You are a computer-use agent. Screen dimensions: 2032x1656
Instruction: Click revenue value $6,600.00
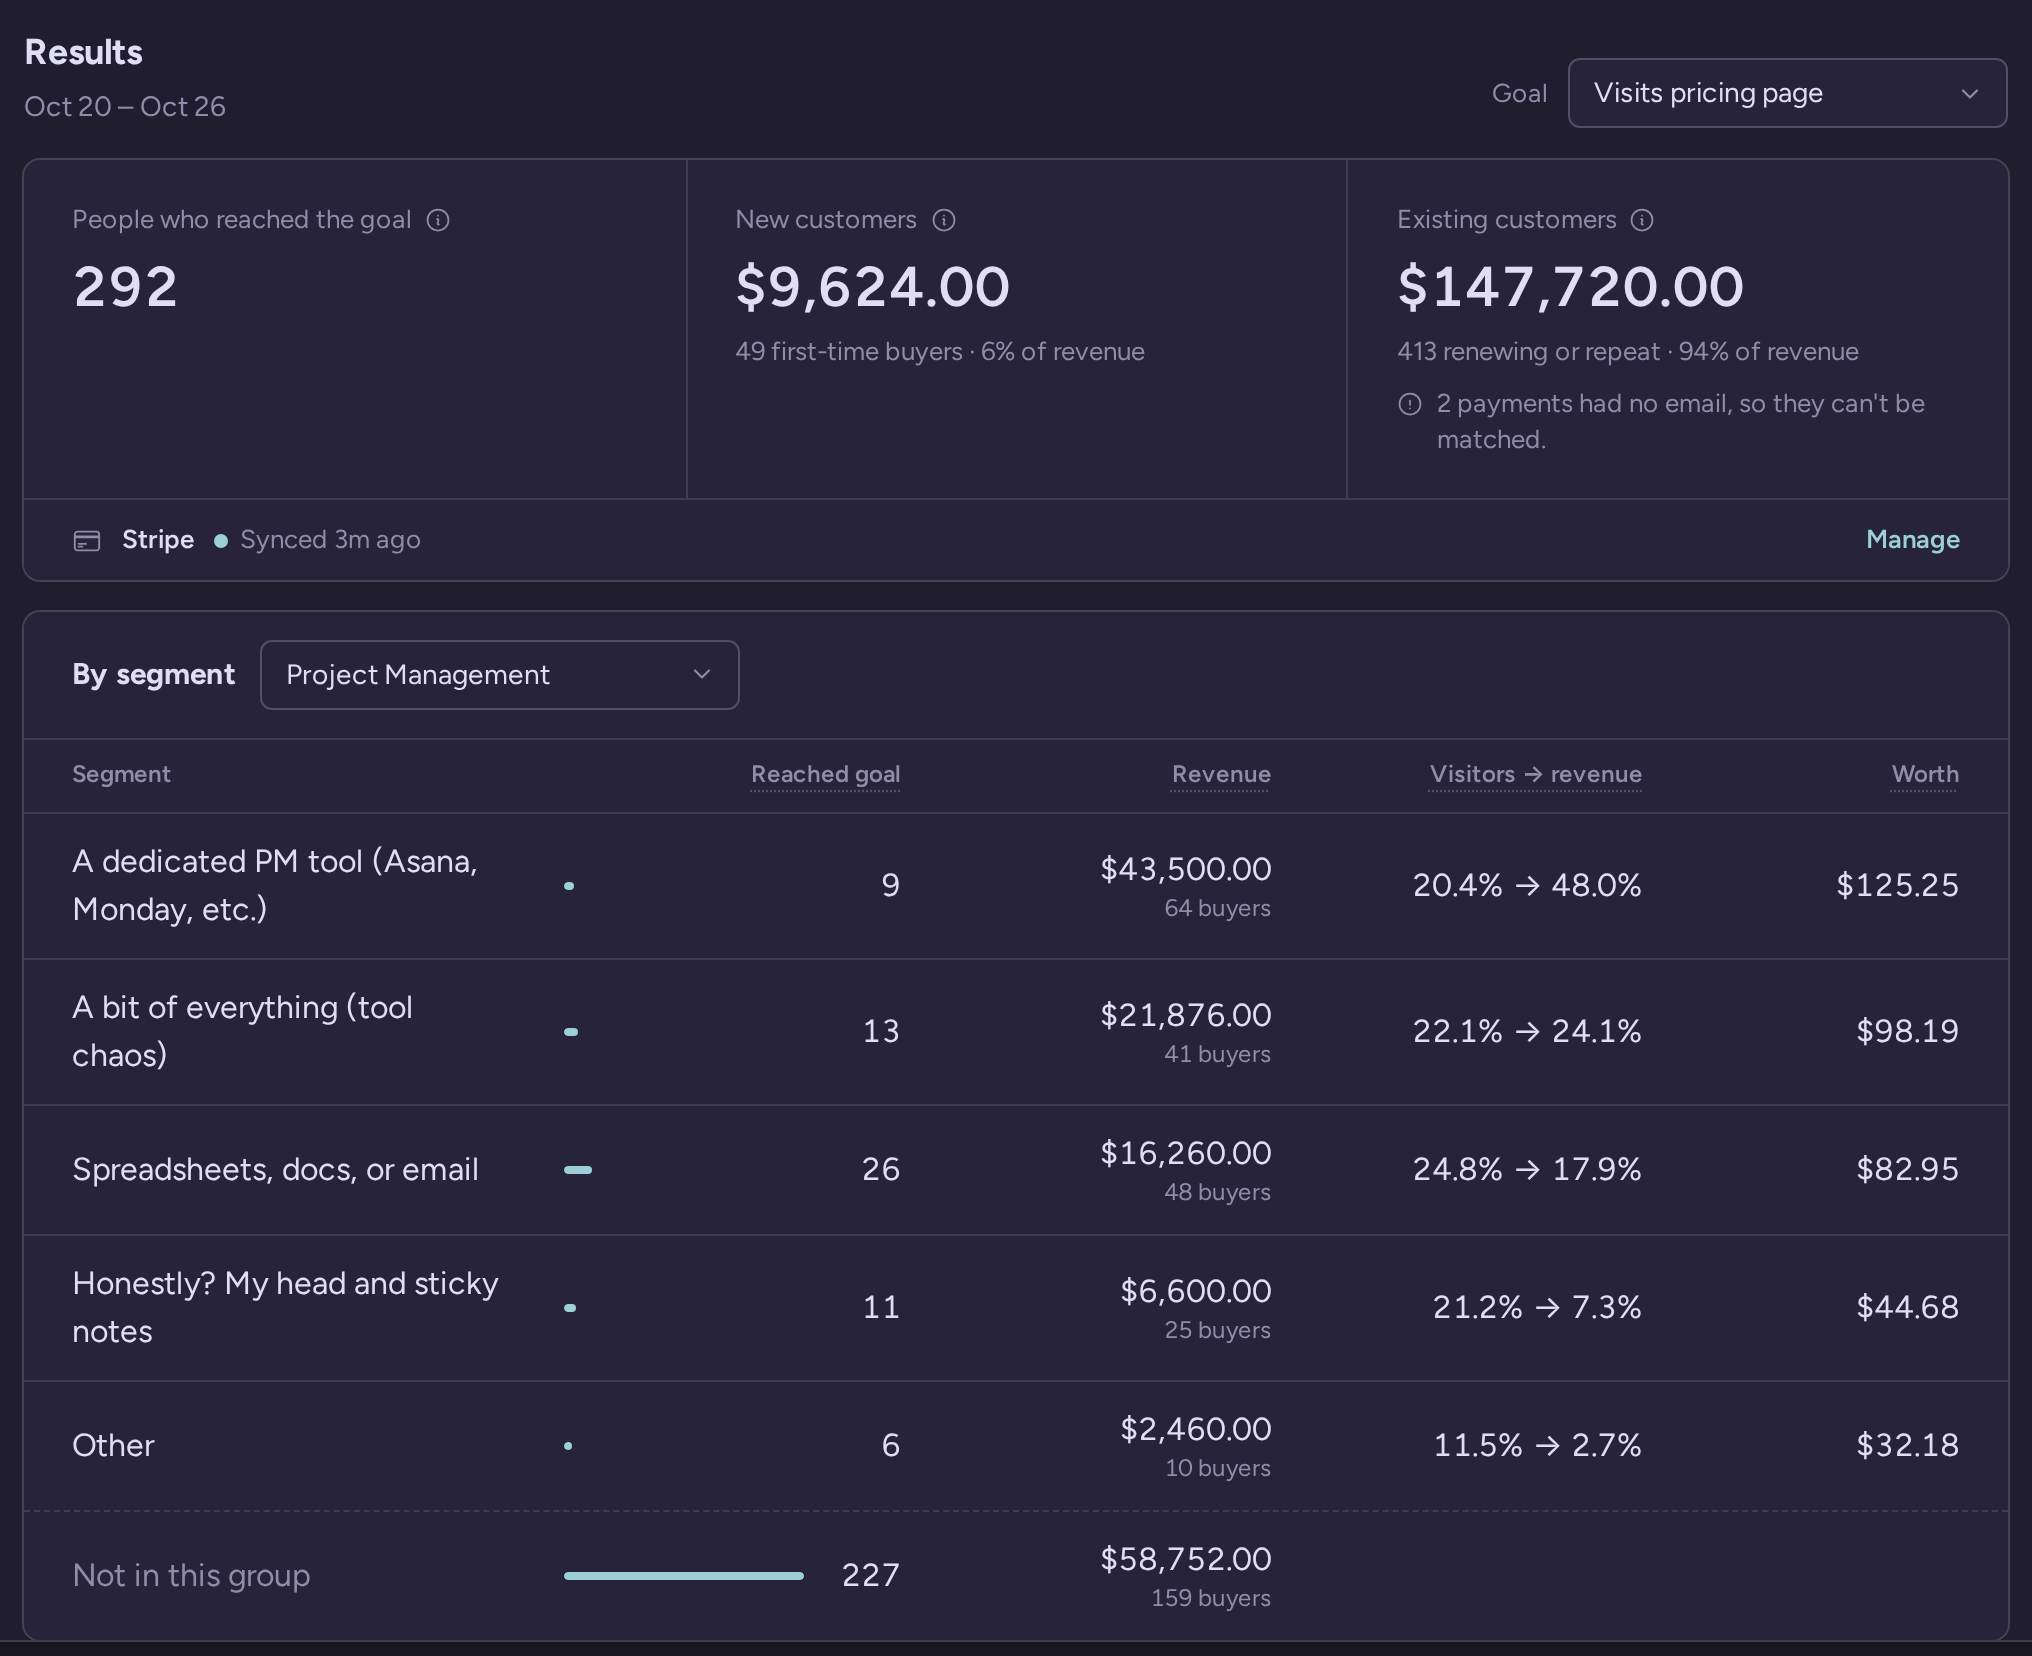(x=1196, y=1291)
